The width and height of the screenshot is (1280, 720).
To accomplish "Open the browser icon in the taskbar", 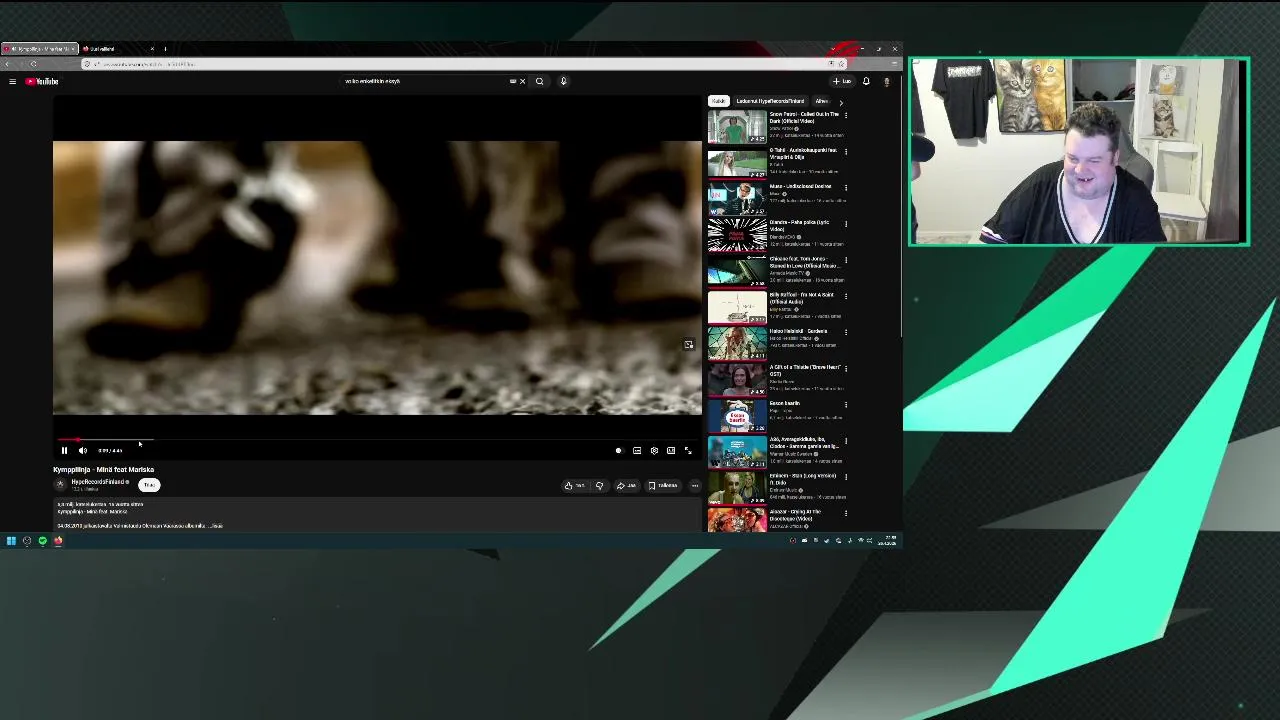I will pyautogui.click(x=58, y=541).
